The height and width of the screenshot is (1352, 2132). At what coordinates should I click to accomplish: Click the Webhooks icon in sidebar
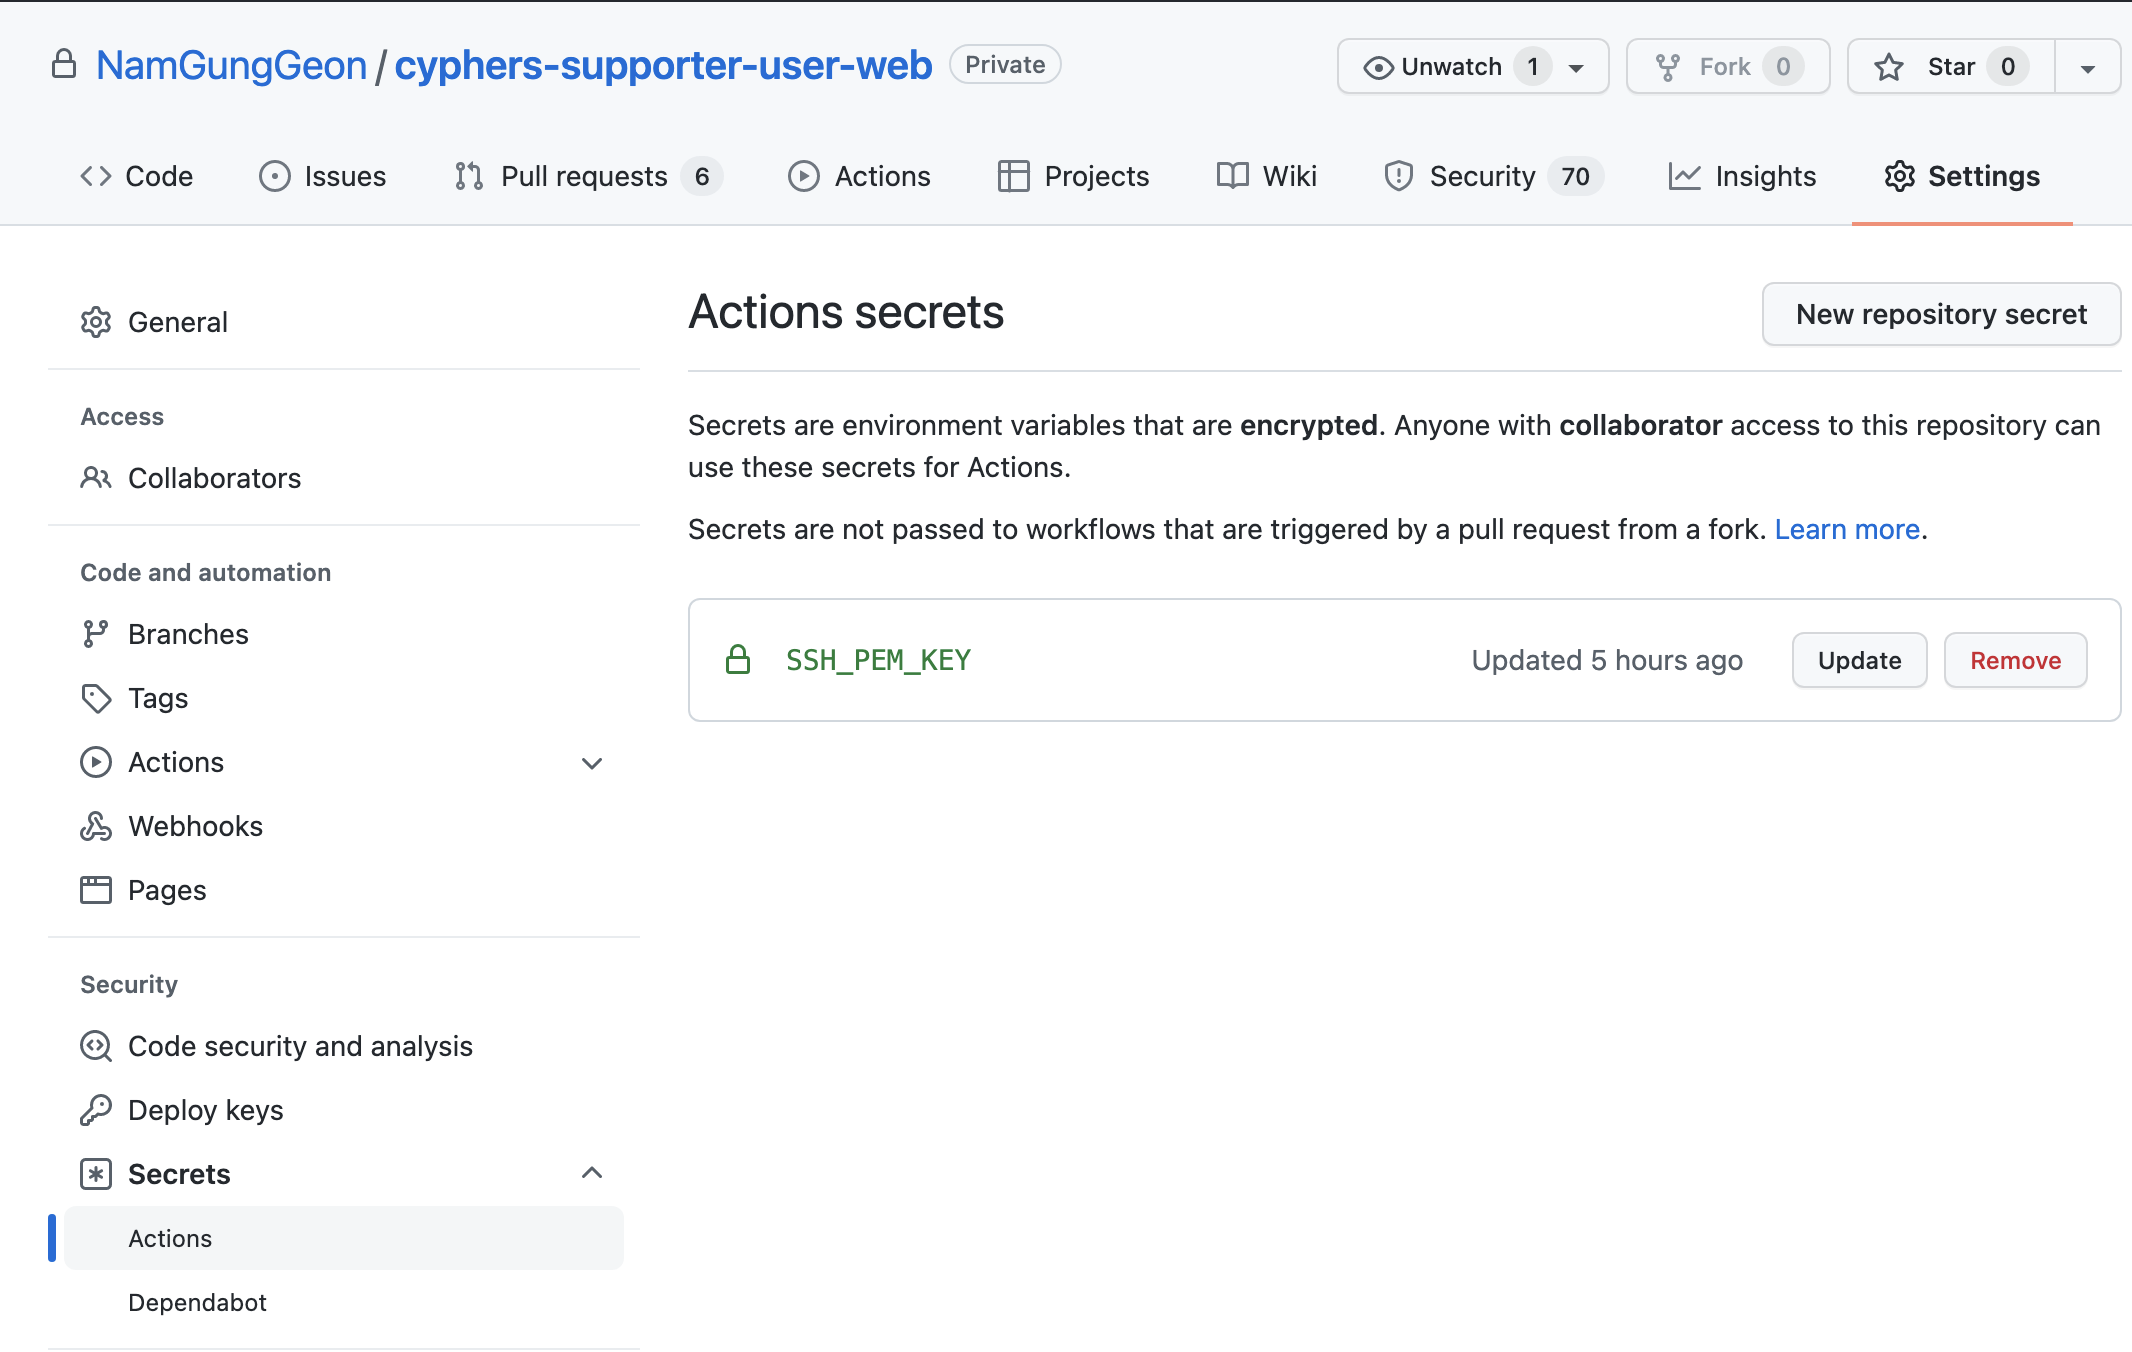[x=96, y=826]
